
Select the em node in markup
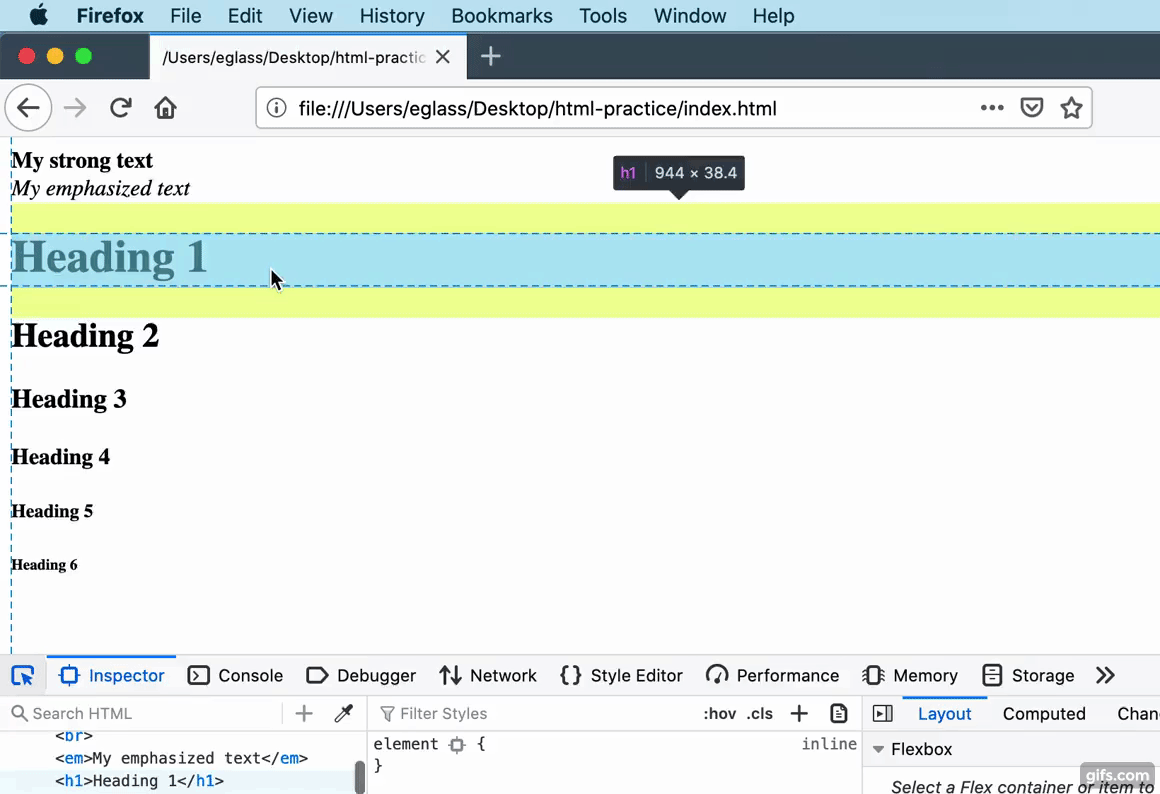[181, 758]
